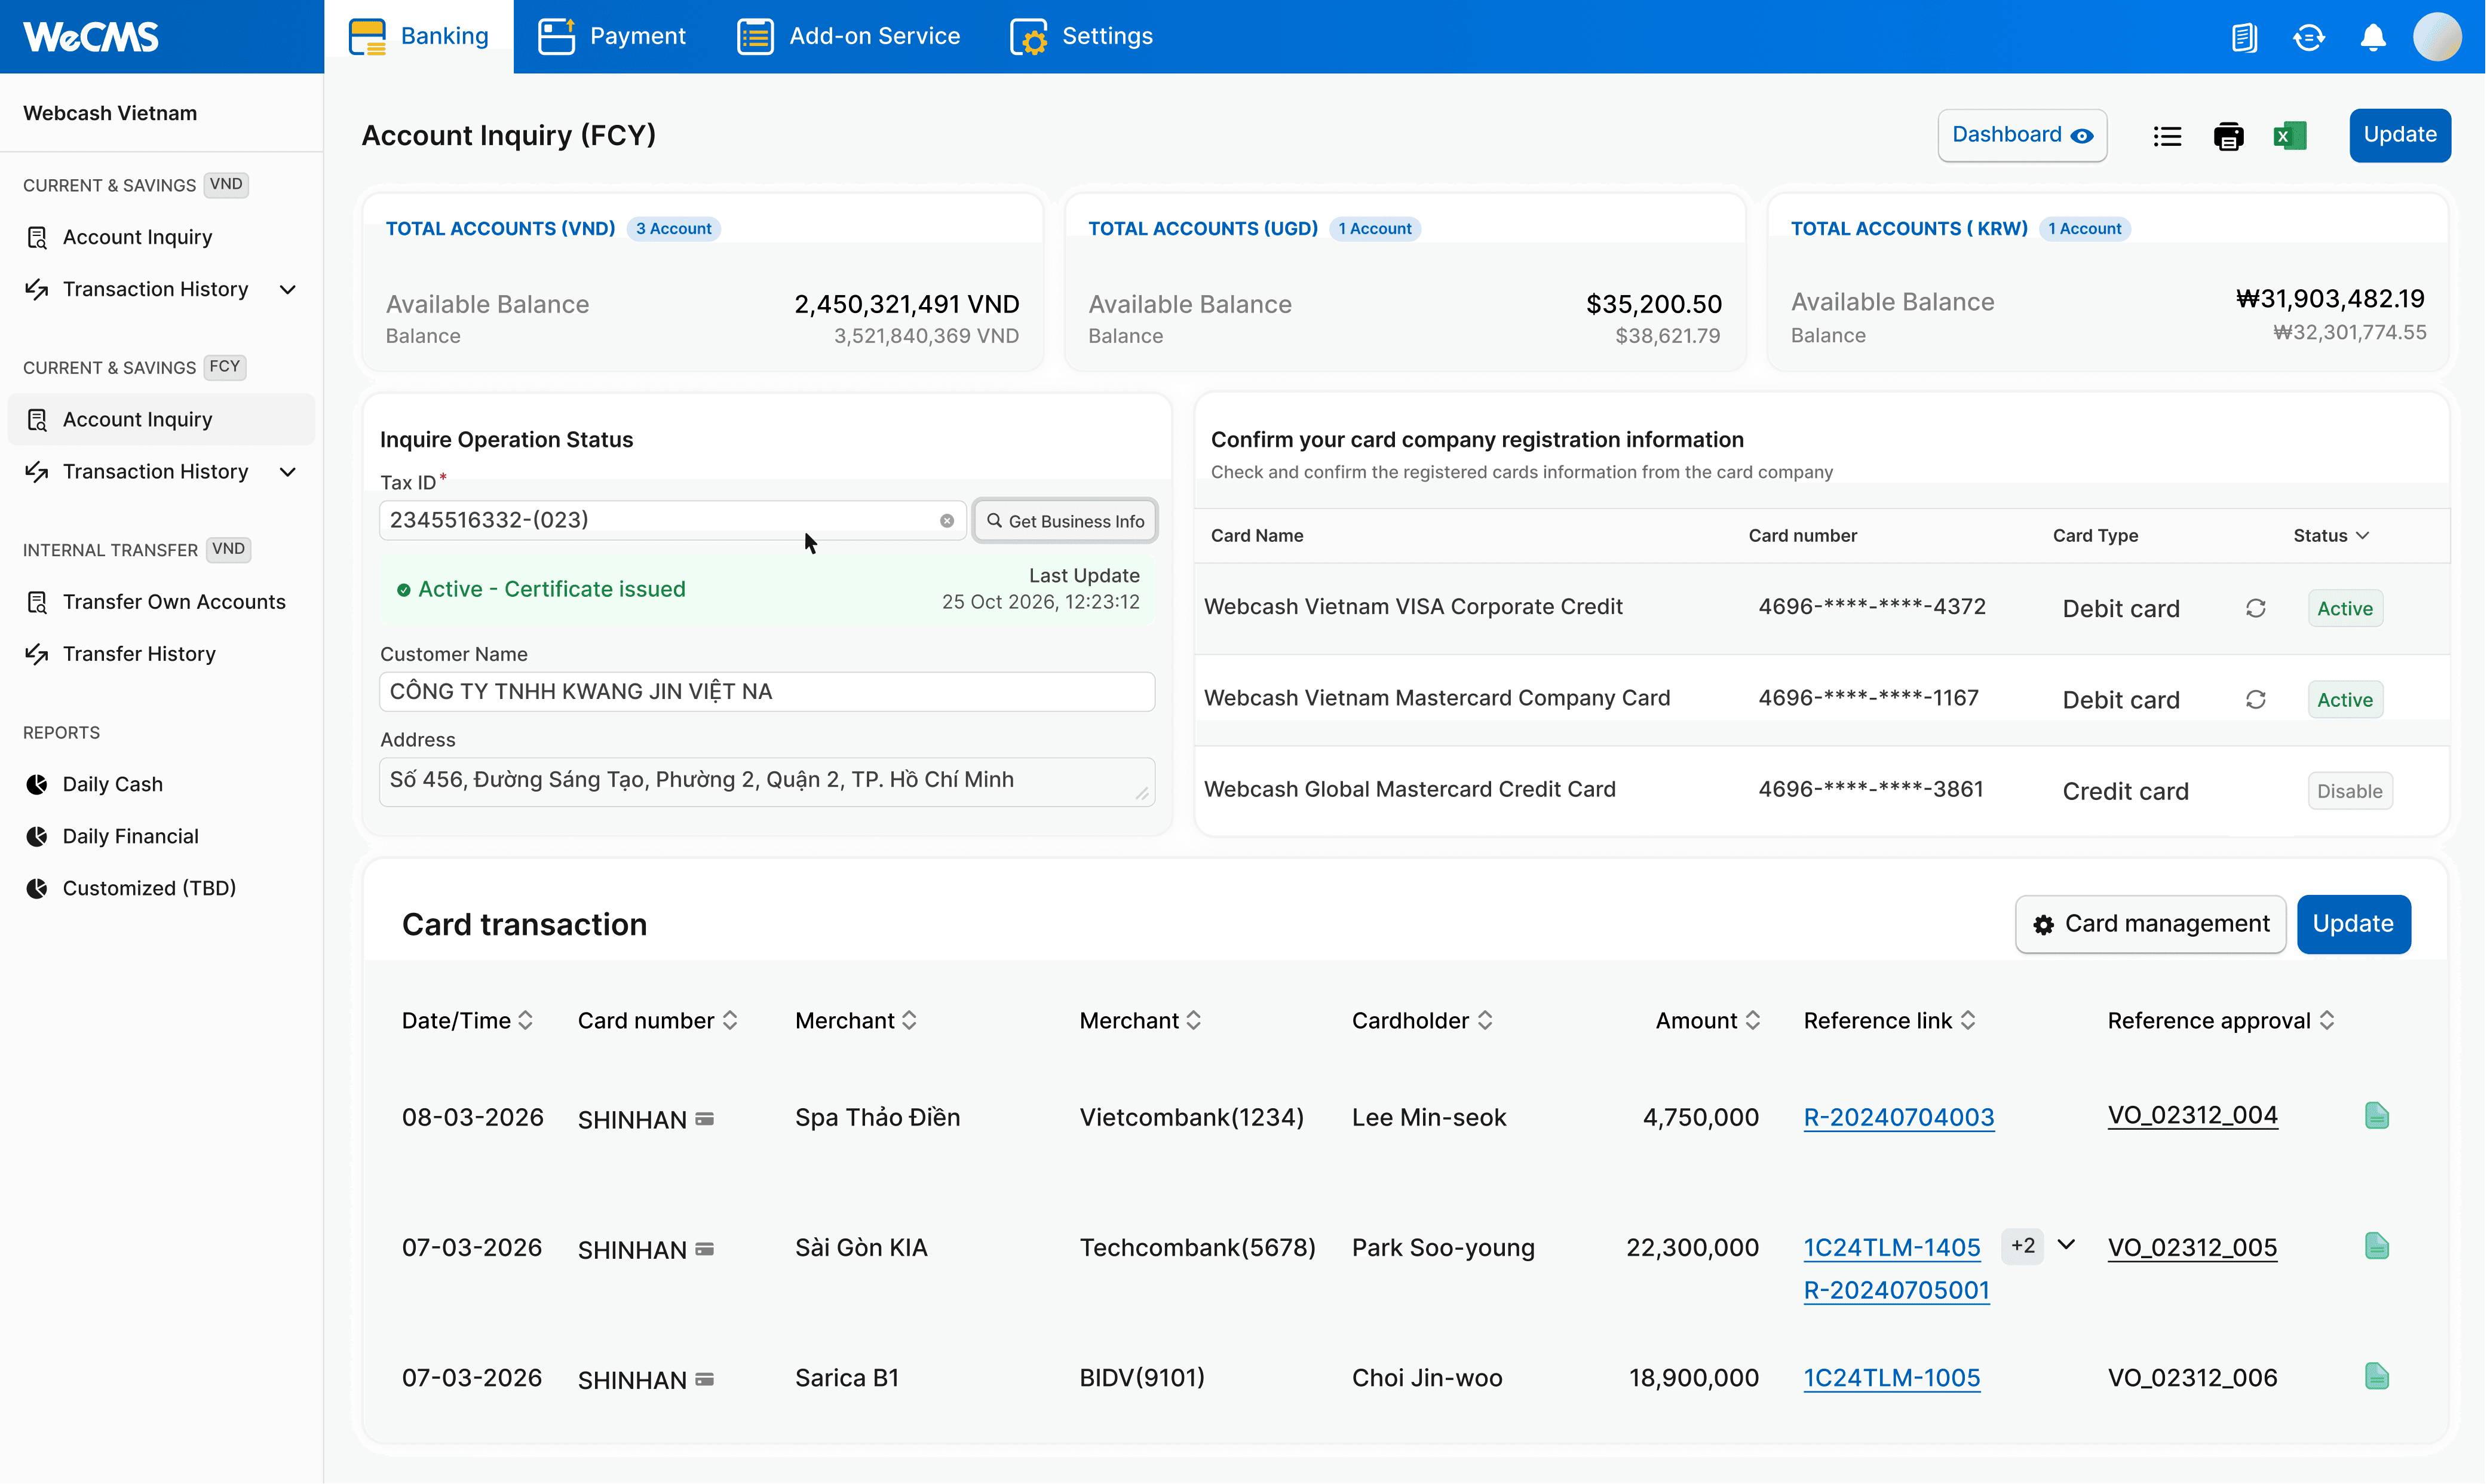This screenshot has height=1484, width=2487.
Task: Clear the Tax ID field
Action: point(946,521)
